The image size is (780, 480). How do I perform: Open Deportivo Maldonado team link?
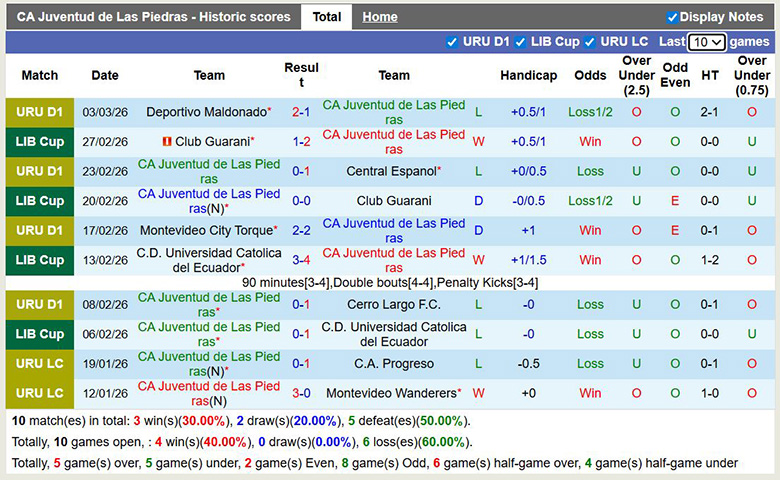(206, 112)
